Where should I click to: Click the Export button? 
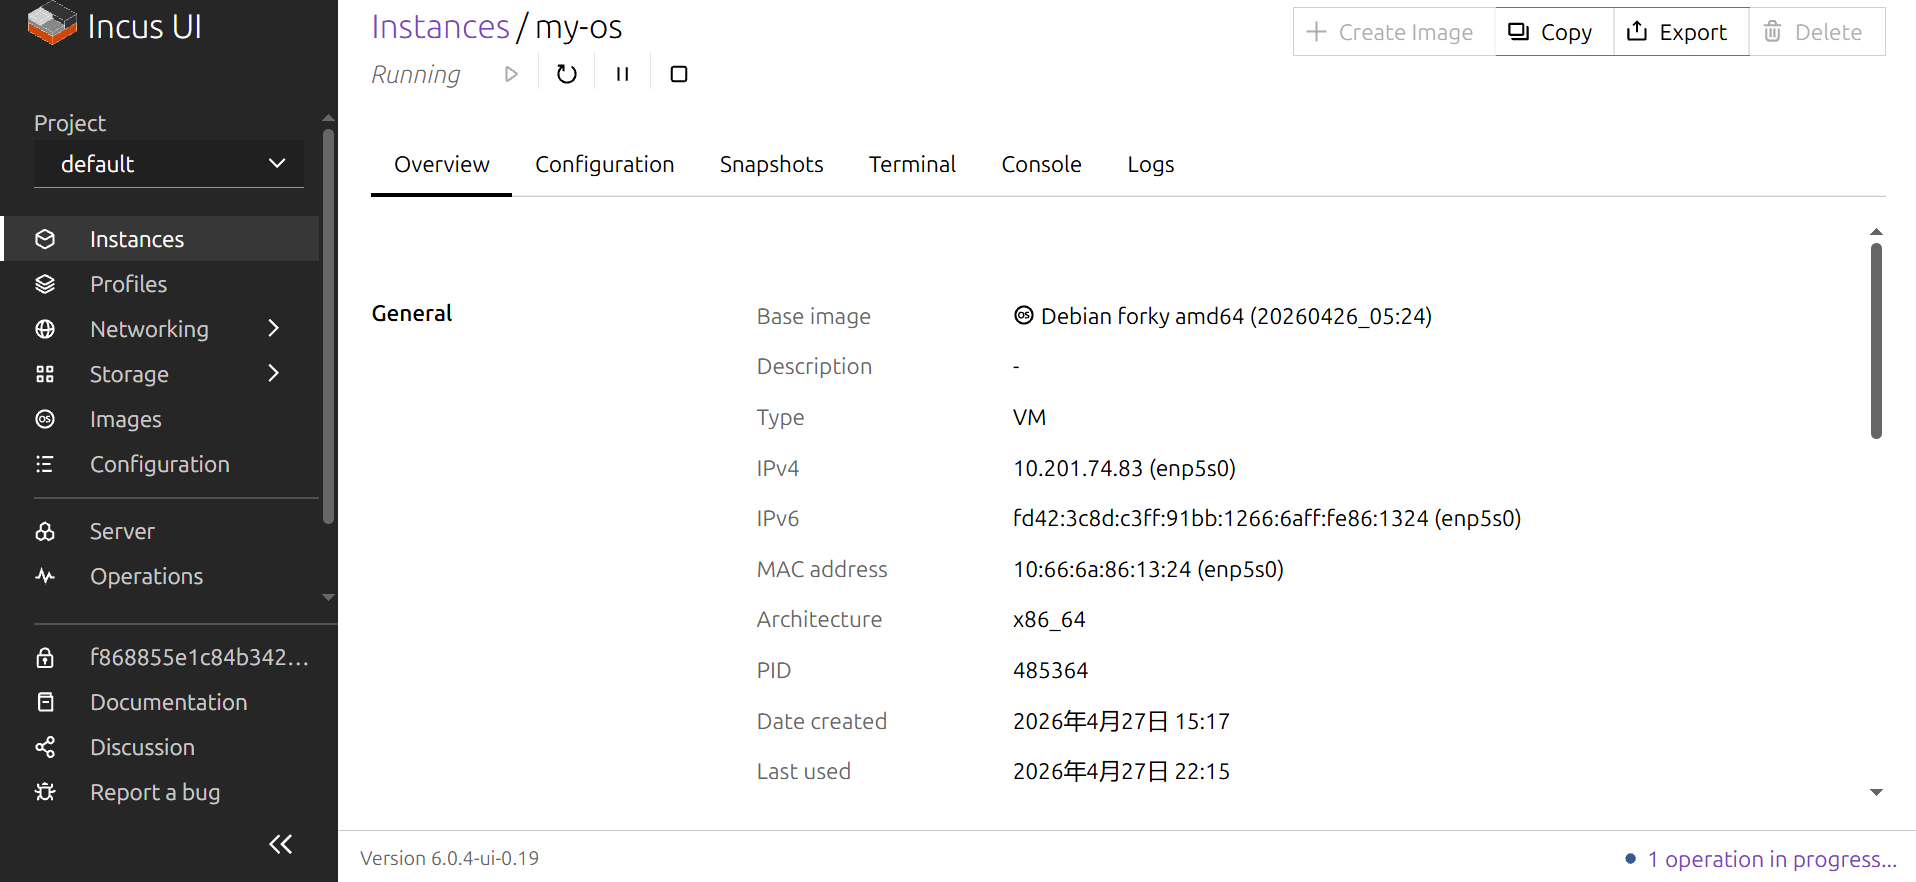1680,32
